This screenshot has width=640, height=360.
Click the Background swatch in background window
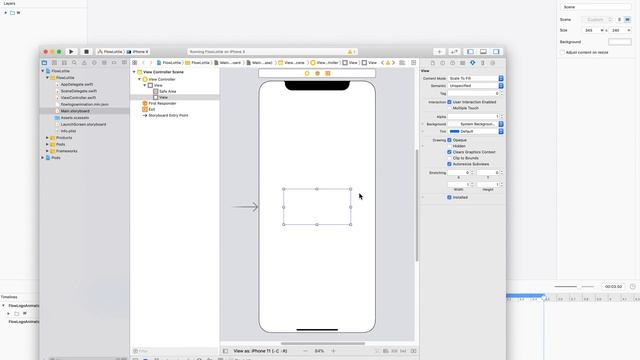620,42
